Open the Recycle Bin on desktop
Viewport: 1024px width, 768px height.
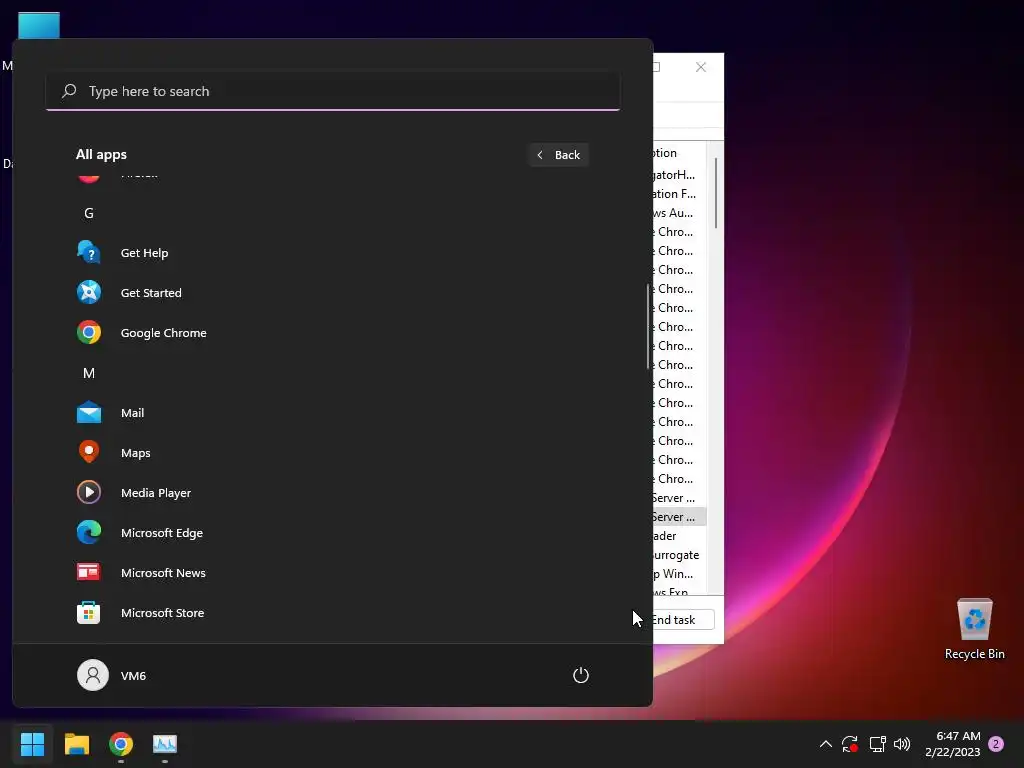pyautogui.click(x=974, y=630)
